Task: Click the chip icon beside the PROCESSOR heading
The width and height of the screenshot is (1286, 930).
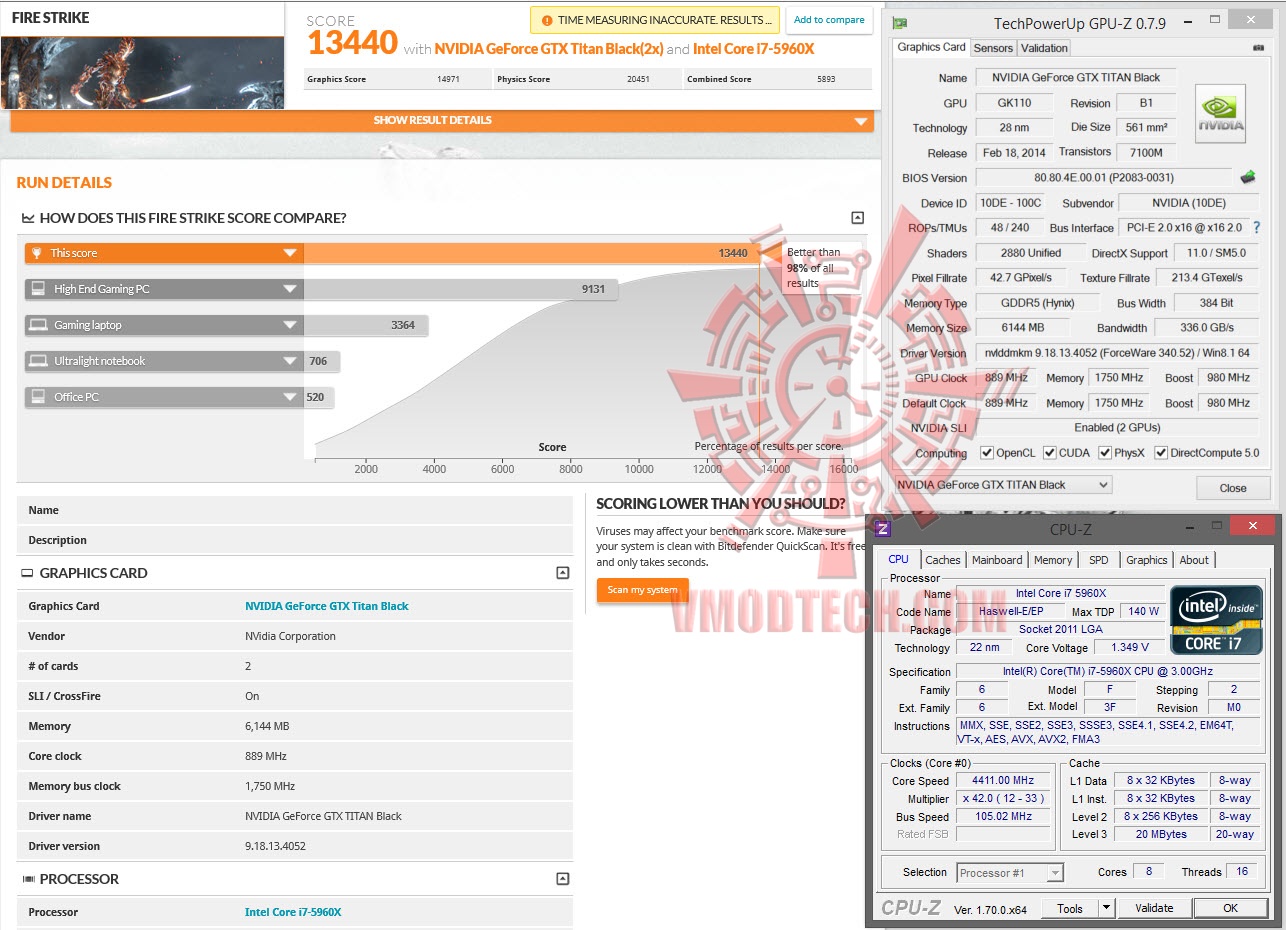Action: [x=27, y=879]
